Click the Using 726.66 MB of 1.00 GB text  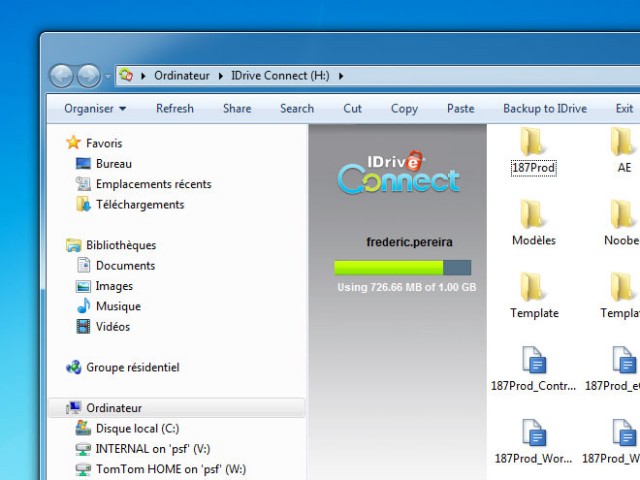[x=407, y=287]
